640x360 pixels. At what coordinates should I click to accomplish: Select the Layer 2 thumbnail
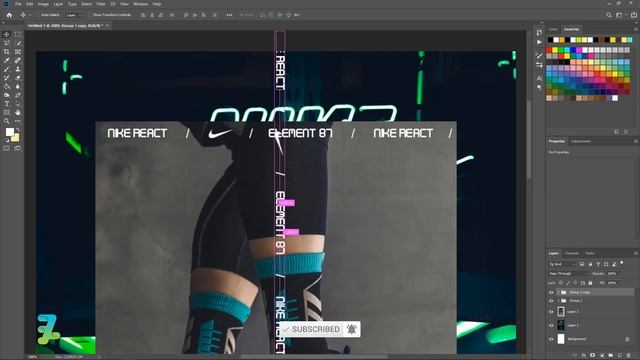coord(561,312)
